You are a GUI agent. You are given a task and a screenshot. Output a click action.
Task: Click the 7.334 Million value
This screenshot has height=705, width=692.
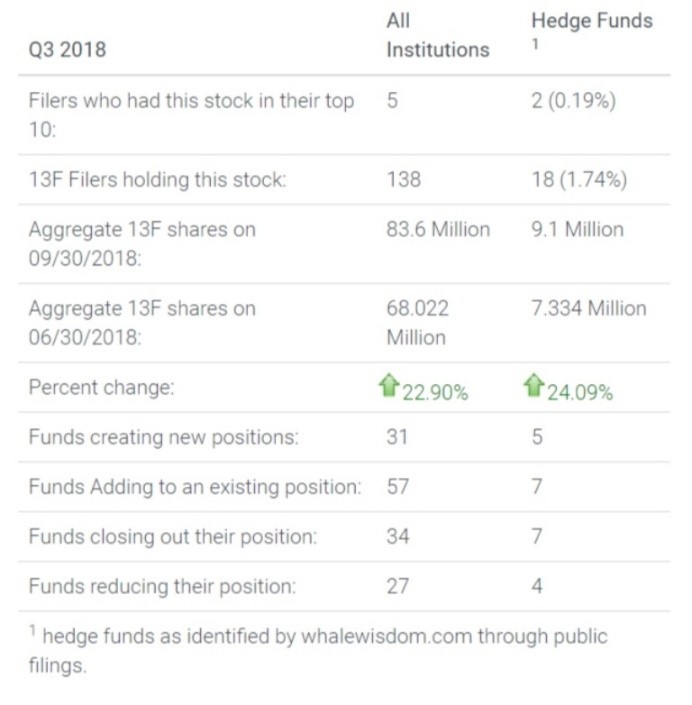pyautogui.click(x=588, y=308)
